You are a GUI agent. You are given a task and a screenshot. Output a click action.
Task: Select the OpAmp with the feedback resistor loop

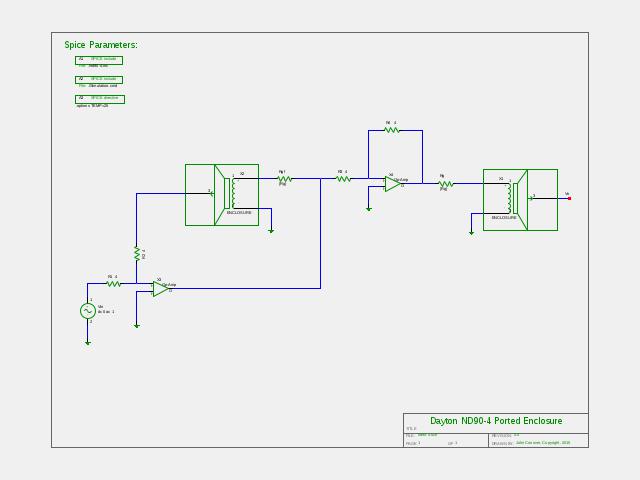click(393, 184)
